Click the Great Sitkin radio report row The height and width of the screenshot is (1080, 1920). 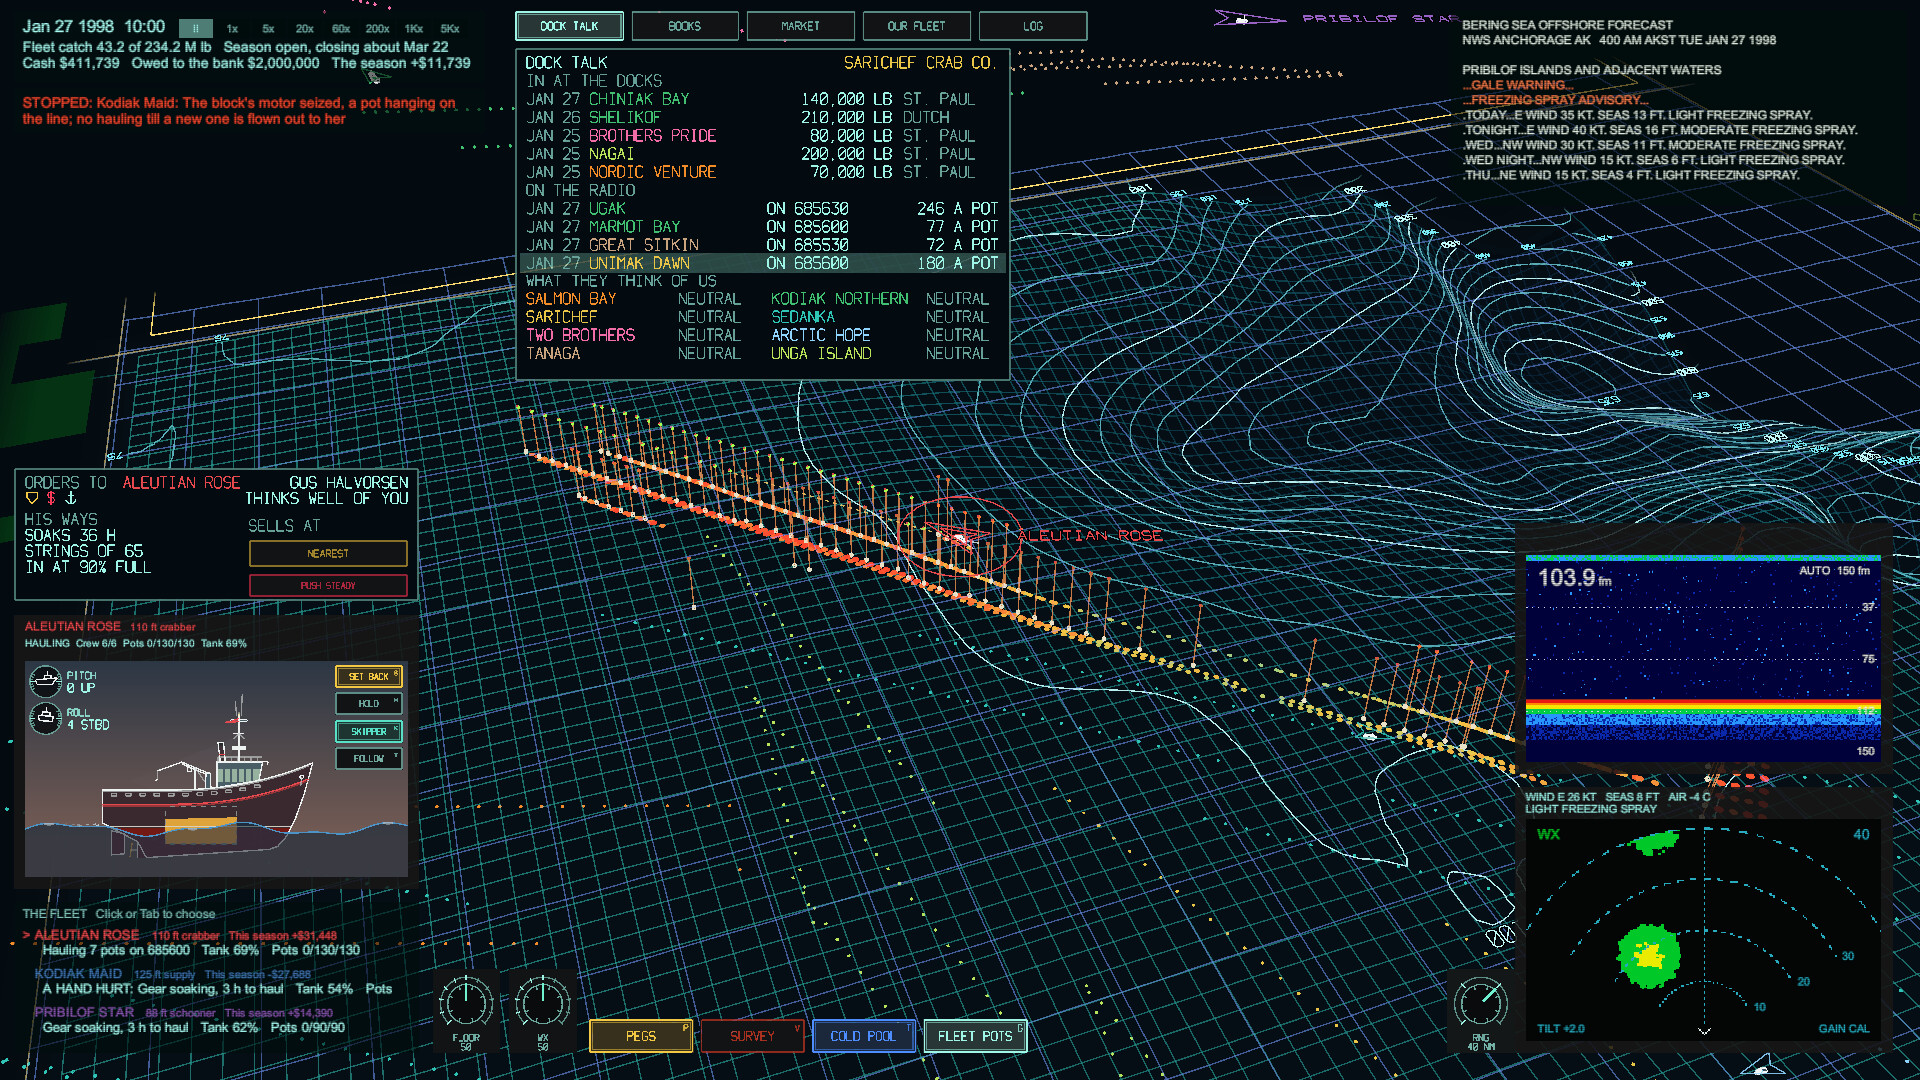click(x=762, y=245)
